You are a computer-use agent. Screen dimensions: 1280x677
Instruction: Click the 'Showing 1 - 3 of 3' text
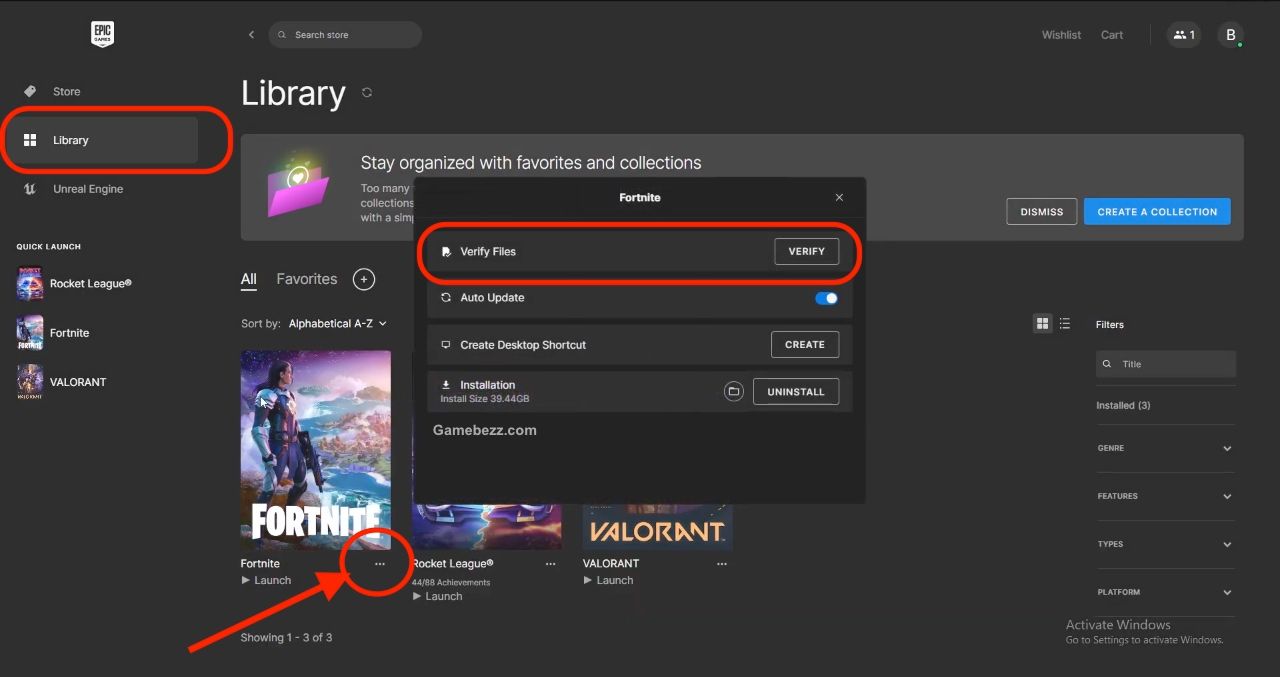click(x=286, y=637)
